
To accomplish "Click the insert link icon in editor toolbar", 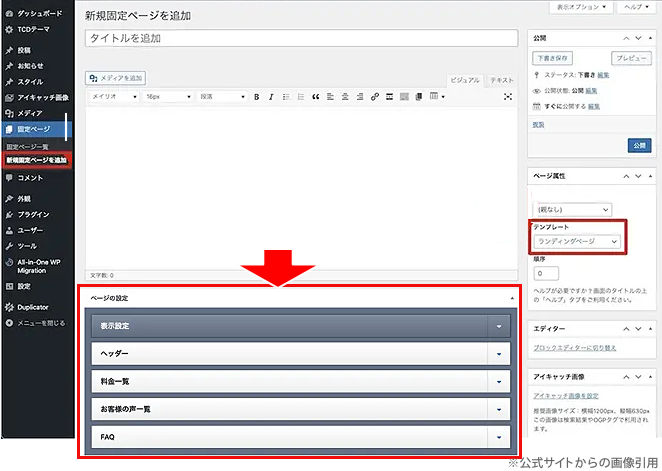I will coord(375,97).
